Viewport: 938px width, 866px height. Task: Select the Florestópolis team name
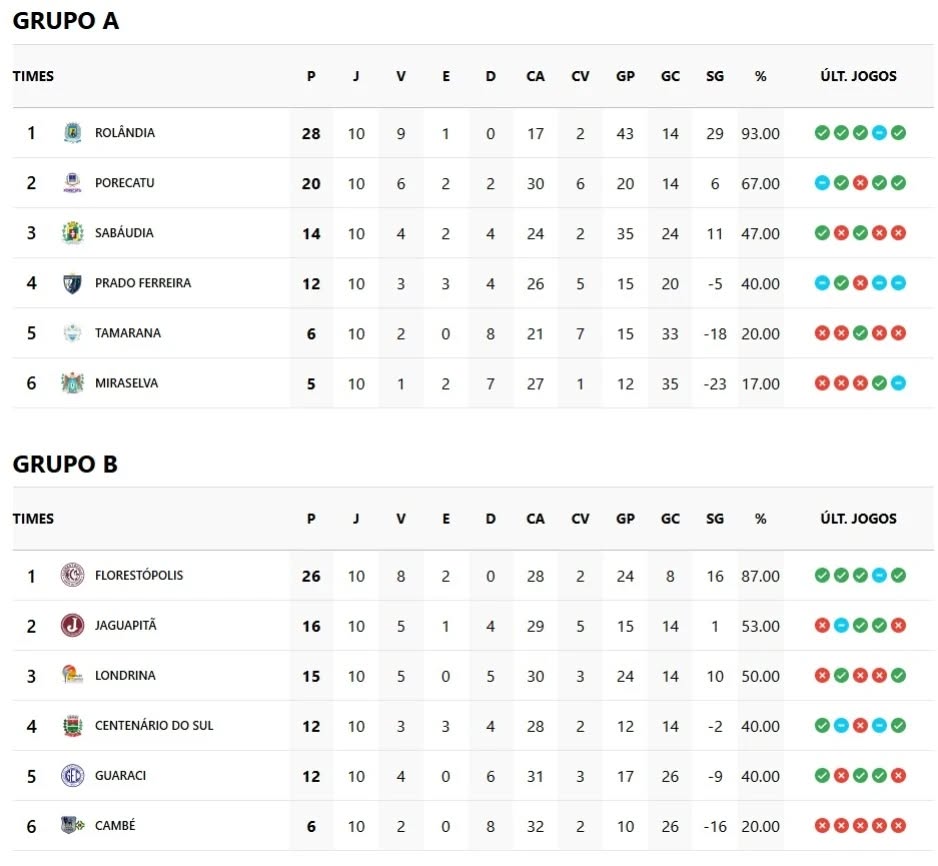tap(139, 575)
